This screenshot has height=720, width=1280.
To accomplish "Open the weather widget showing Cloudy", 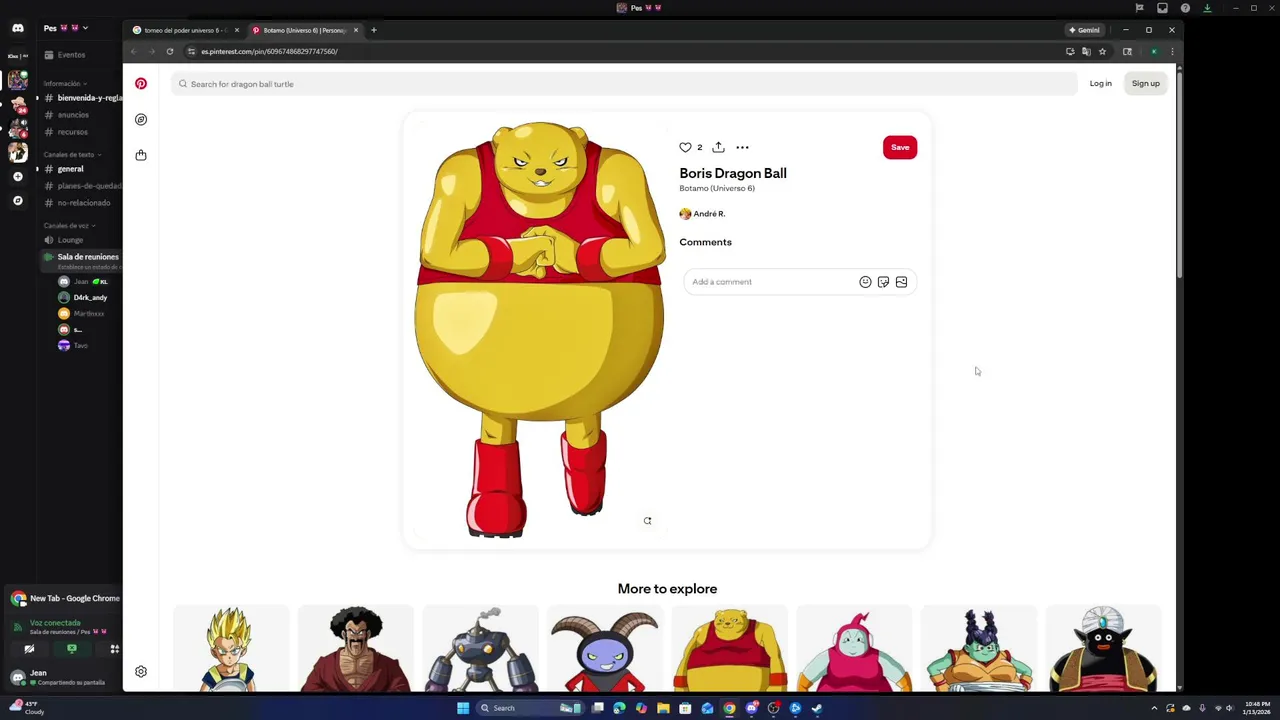I will [x=27, y=707].
